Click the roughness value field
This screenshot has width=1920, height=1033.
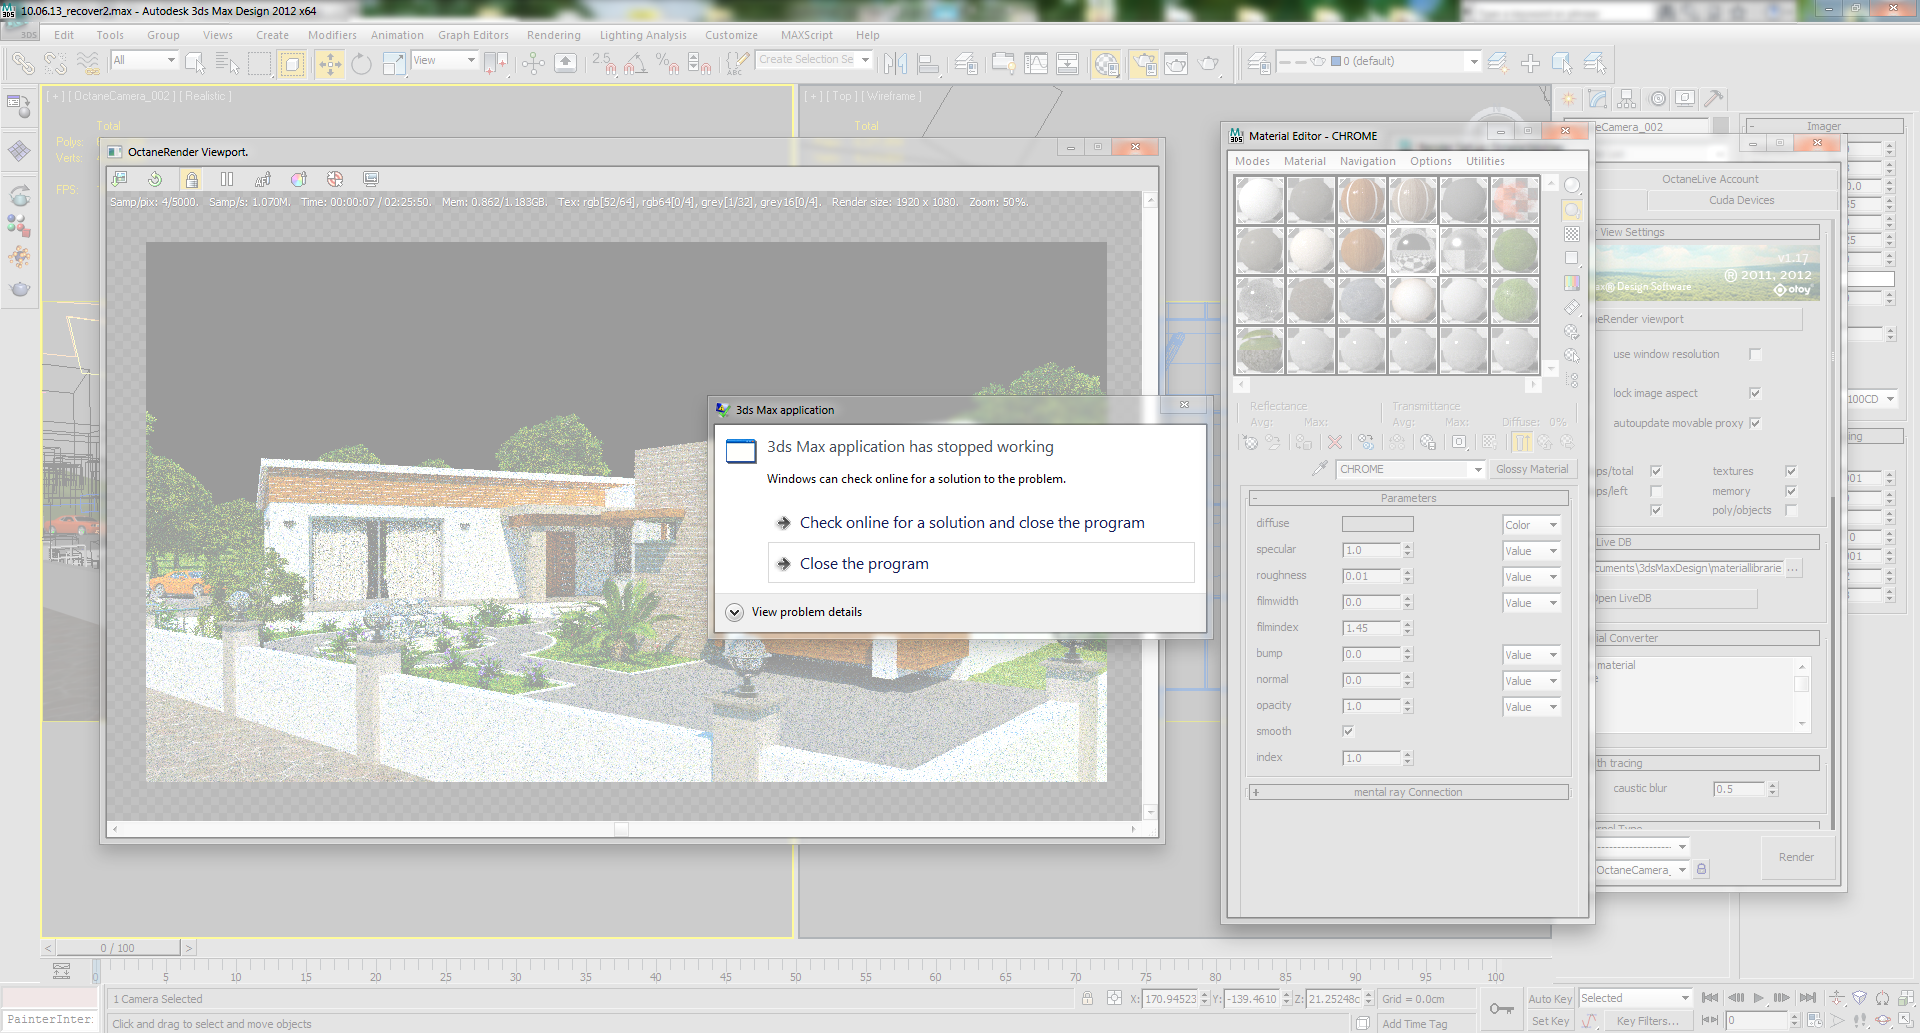[x=1372, y=576]
